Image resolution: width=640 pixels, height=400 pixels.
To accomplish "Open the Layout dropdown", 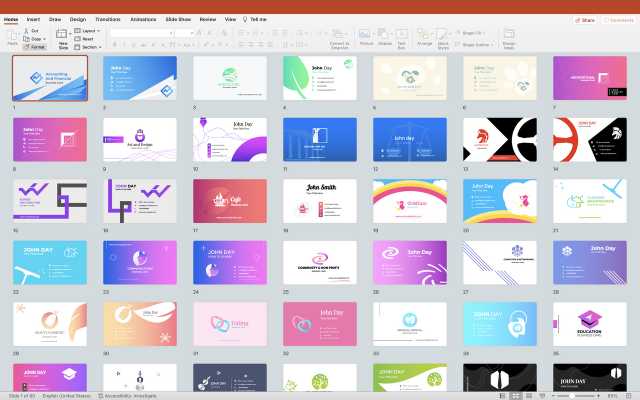I will [x=88, y=31].
